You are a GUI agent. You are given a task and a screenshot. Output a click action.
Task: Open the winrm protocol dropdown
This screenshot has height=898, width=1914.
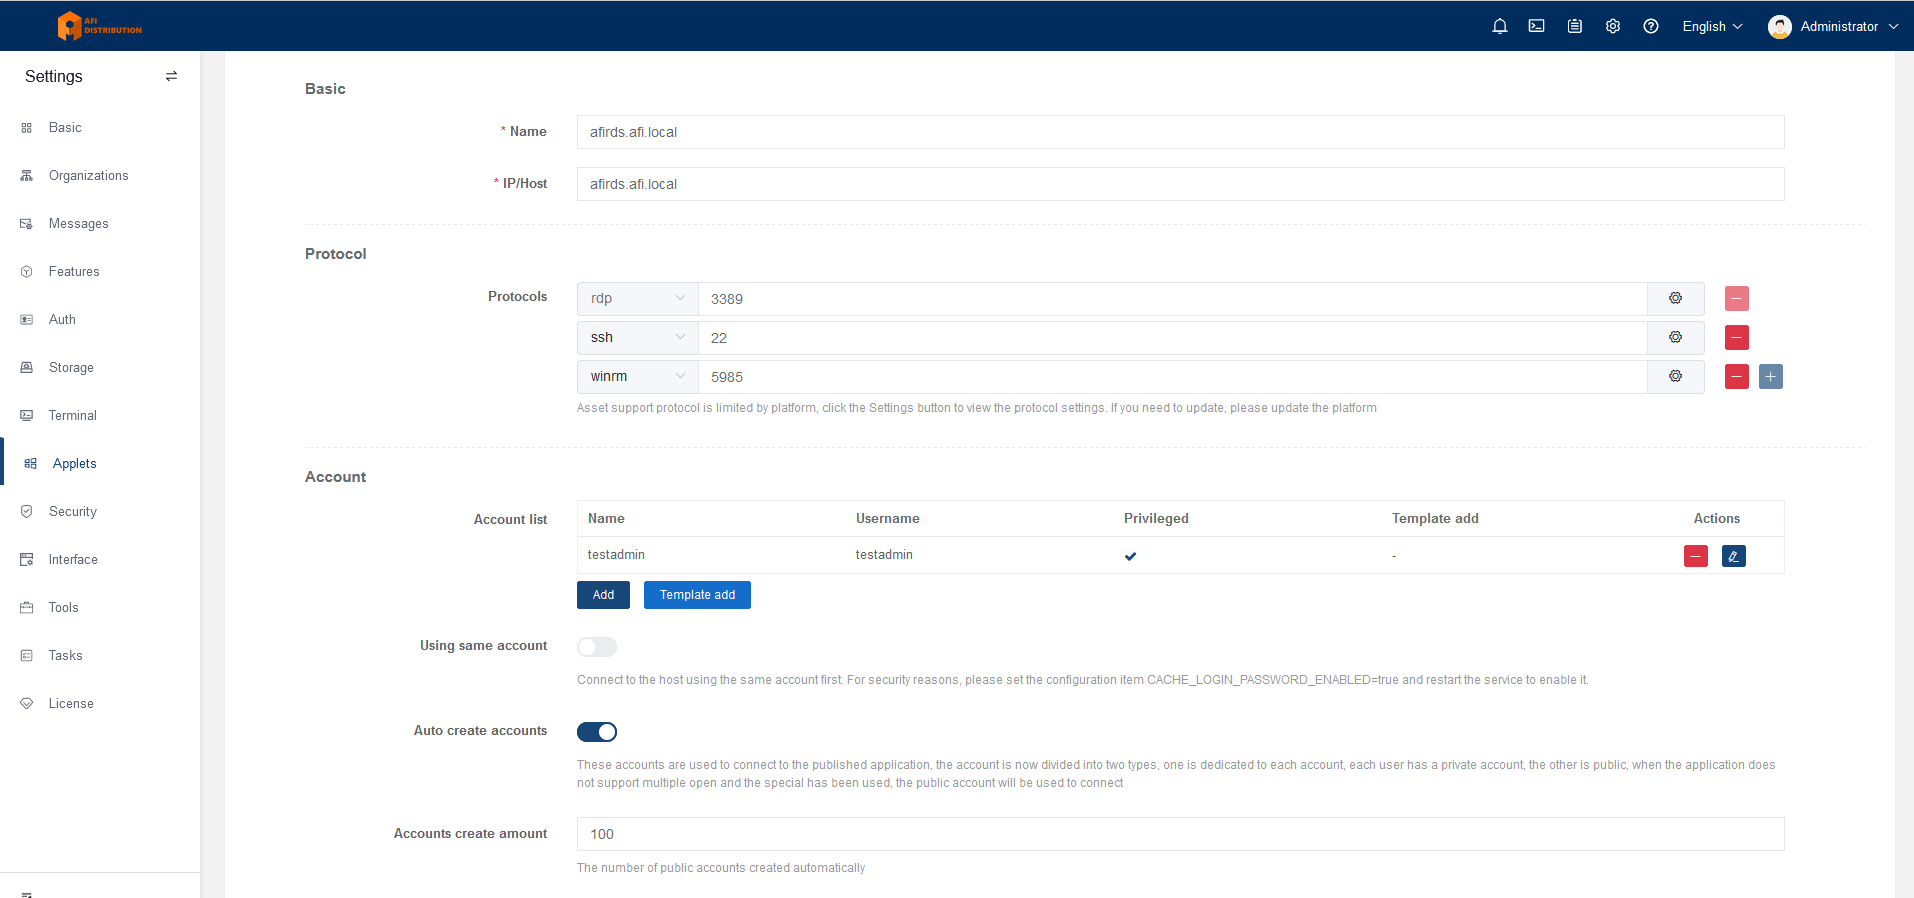(x=638, y=376)
